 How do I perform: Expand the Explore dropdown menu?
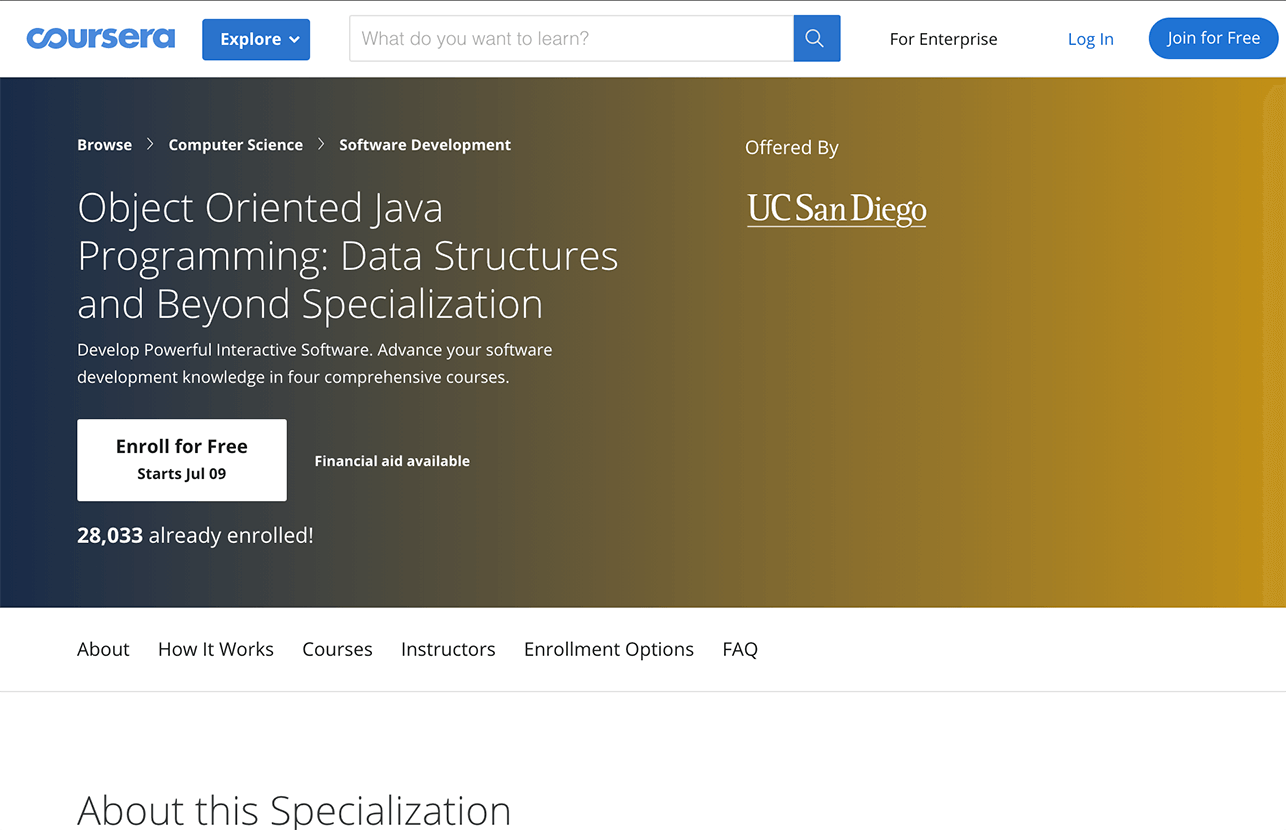(256, 39)
